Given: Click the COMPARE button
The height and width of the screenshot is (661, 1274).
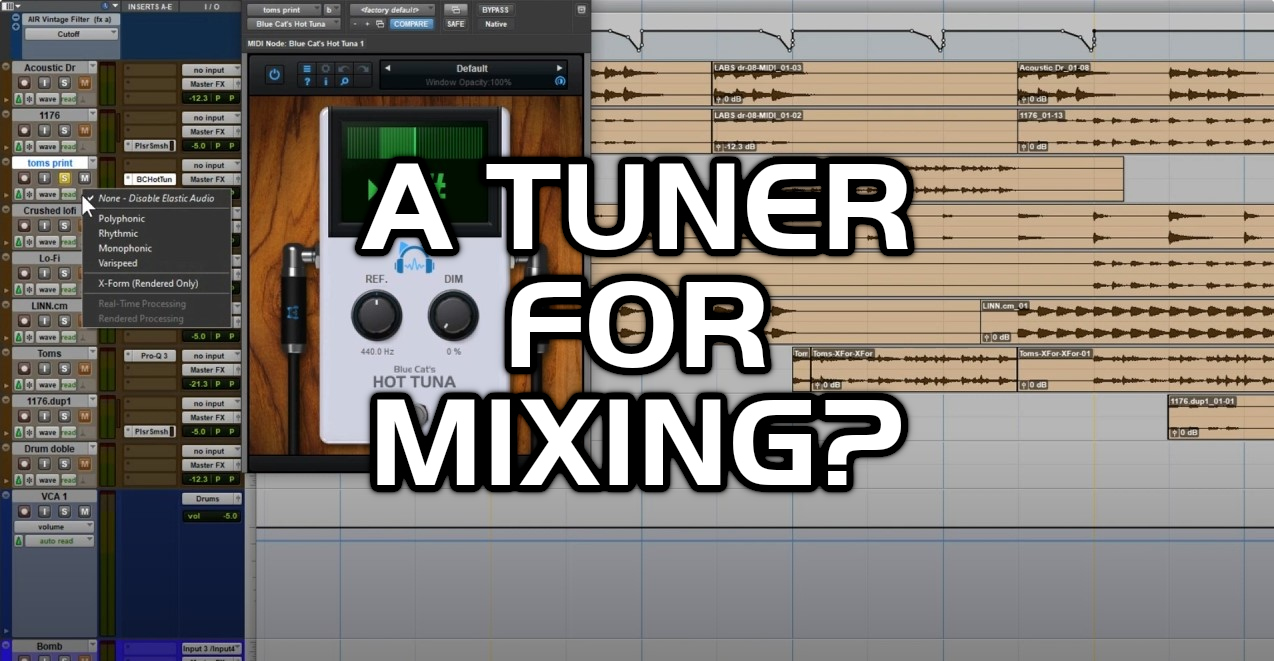Looking at the screenshot, I should (x=411, y=24).
